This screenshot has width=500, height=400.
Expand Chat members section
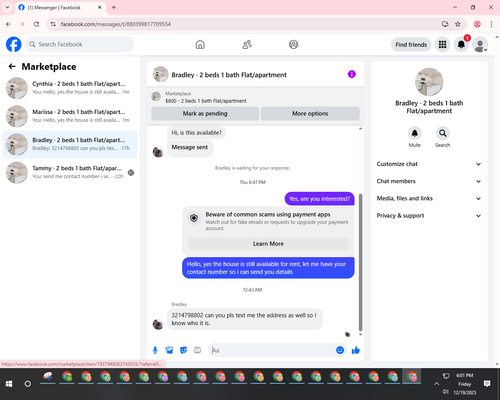(429, 181)
